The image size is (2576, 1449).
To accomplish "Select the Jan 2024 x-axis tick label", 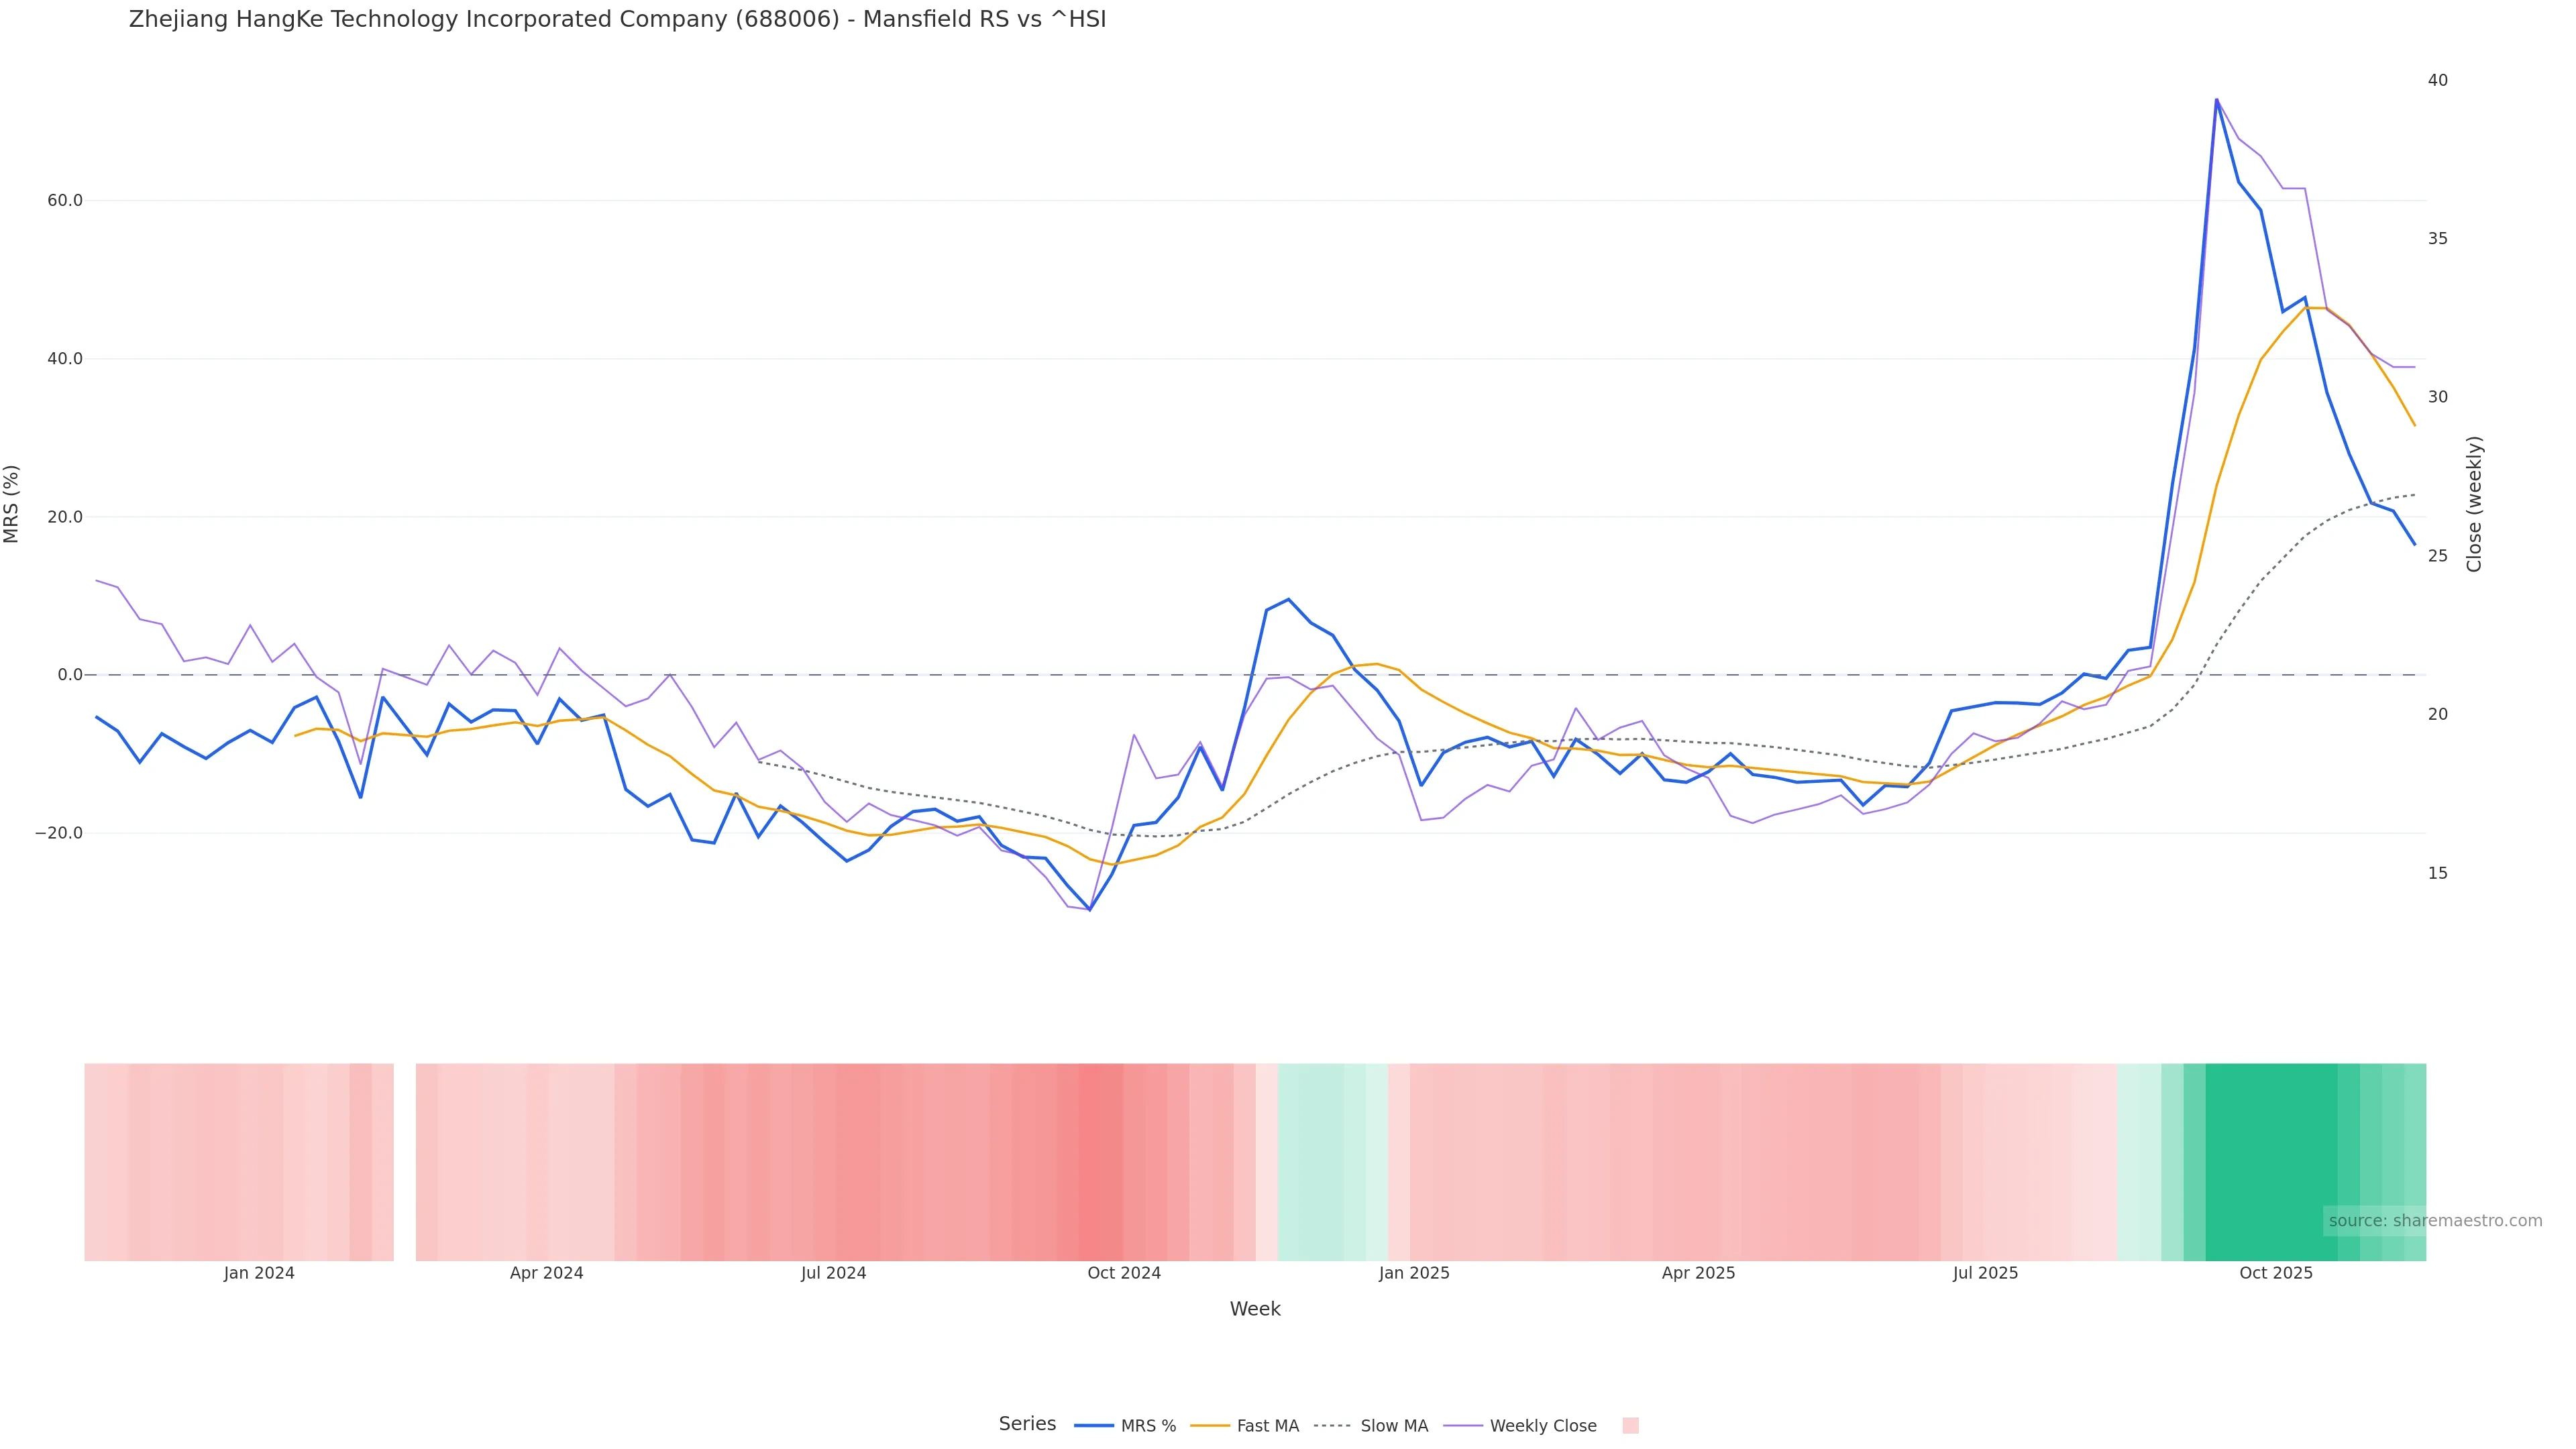I will coord(259,1273).
